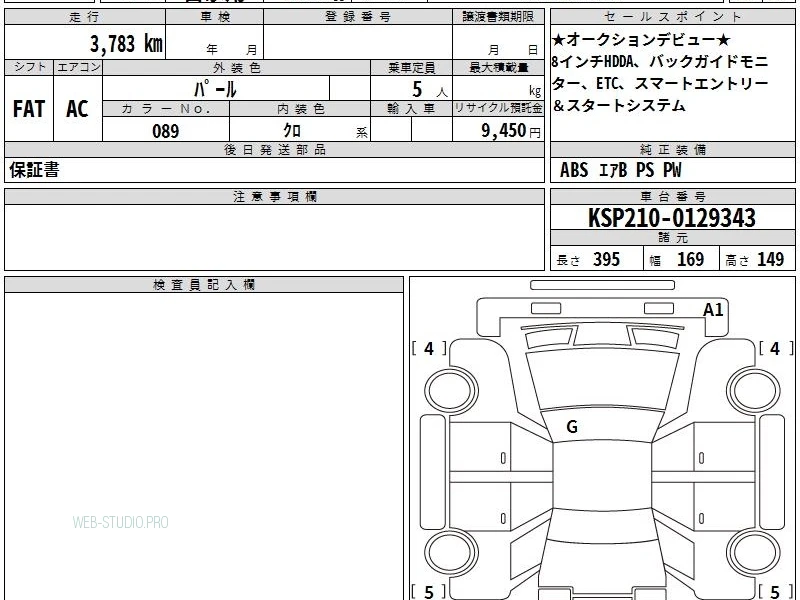Click the rear-left tire on diagram
800x600 pixels.
click(451, 553)
